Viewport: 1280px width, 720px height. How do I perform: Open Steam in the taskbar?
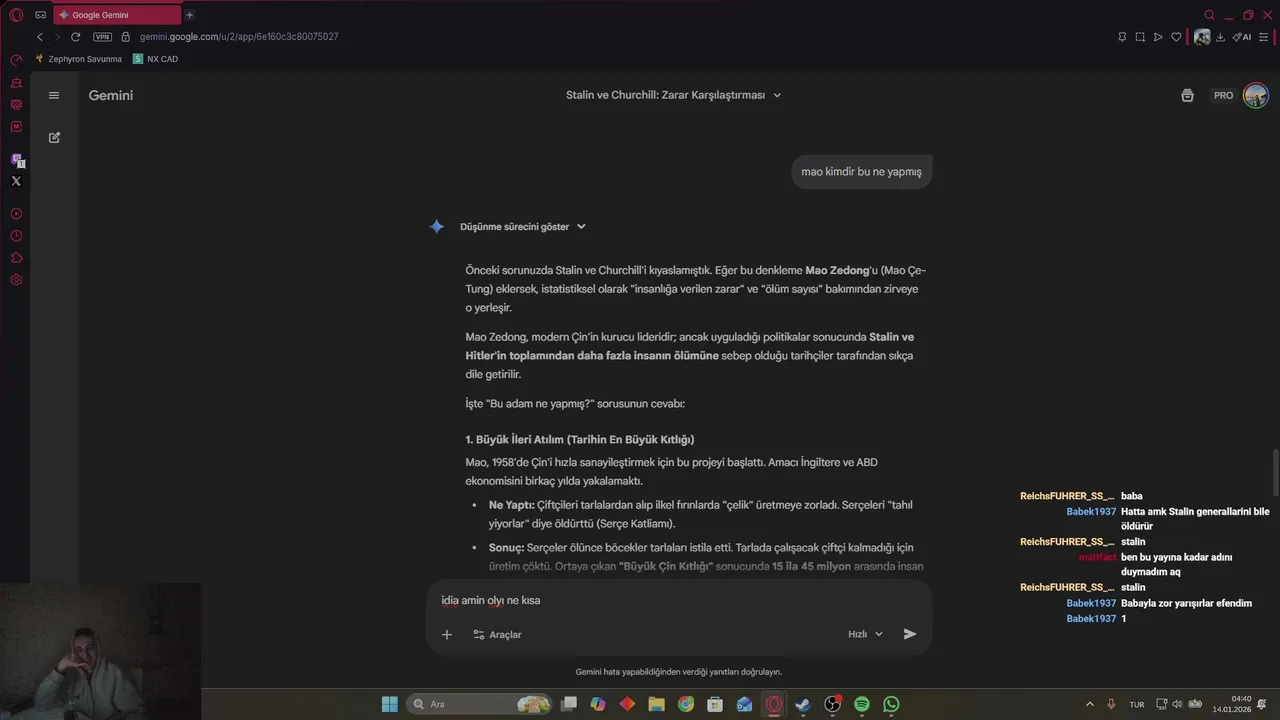[x=803, y=704]
